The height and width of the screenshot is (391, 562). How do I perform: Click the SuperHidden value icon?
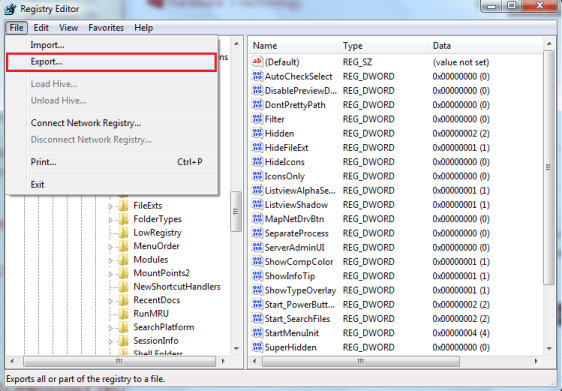pyautogui.click(x=257, y=347)
